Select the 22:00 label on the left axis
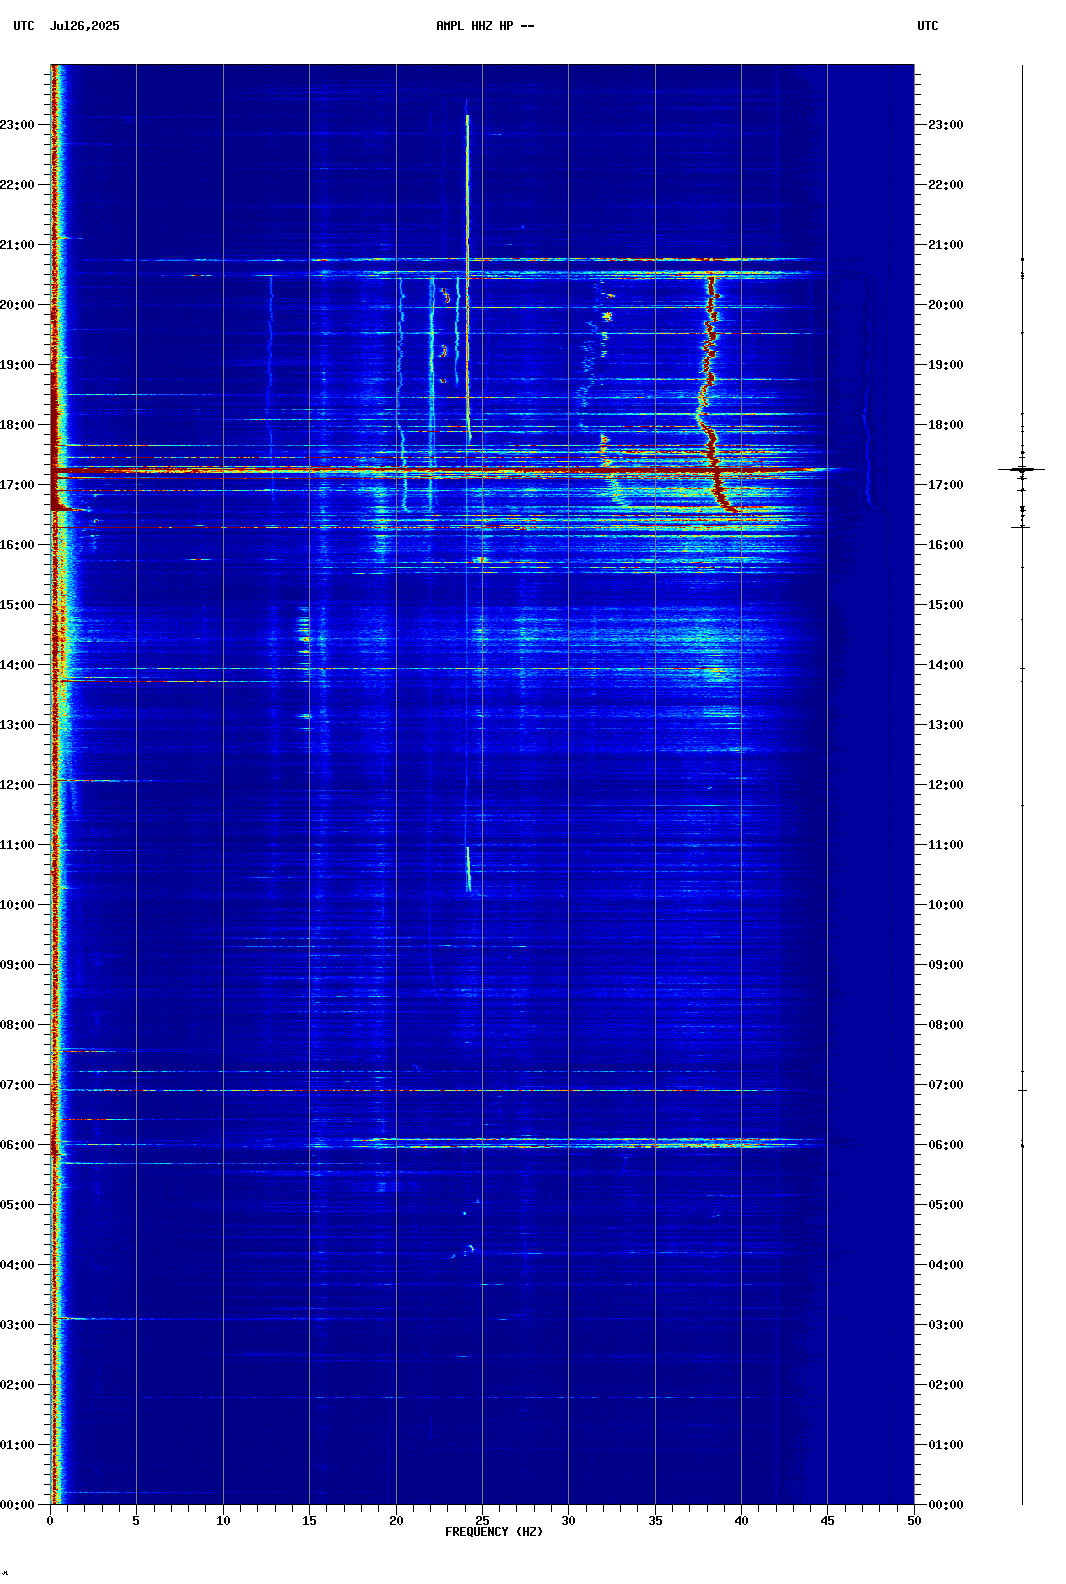1066x1584 pixels. tap(17, 185)
